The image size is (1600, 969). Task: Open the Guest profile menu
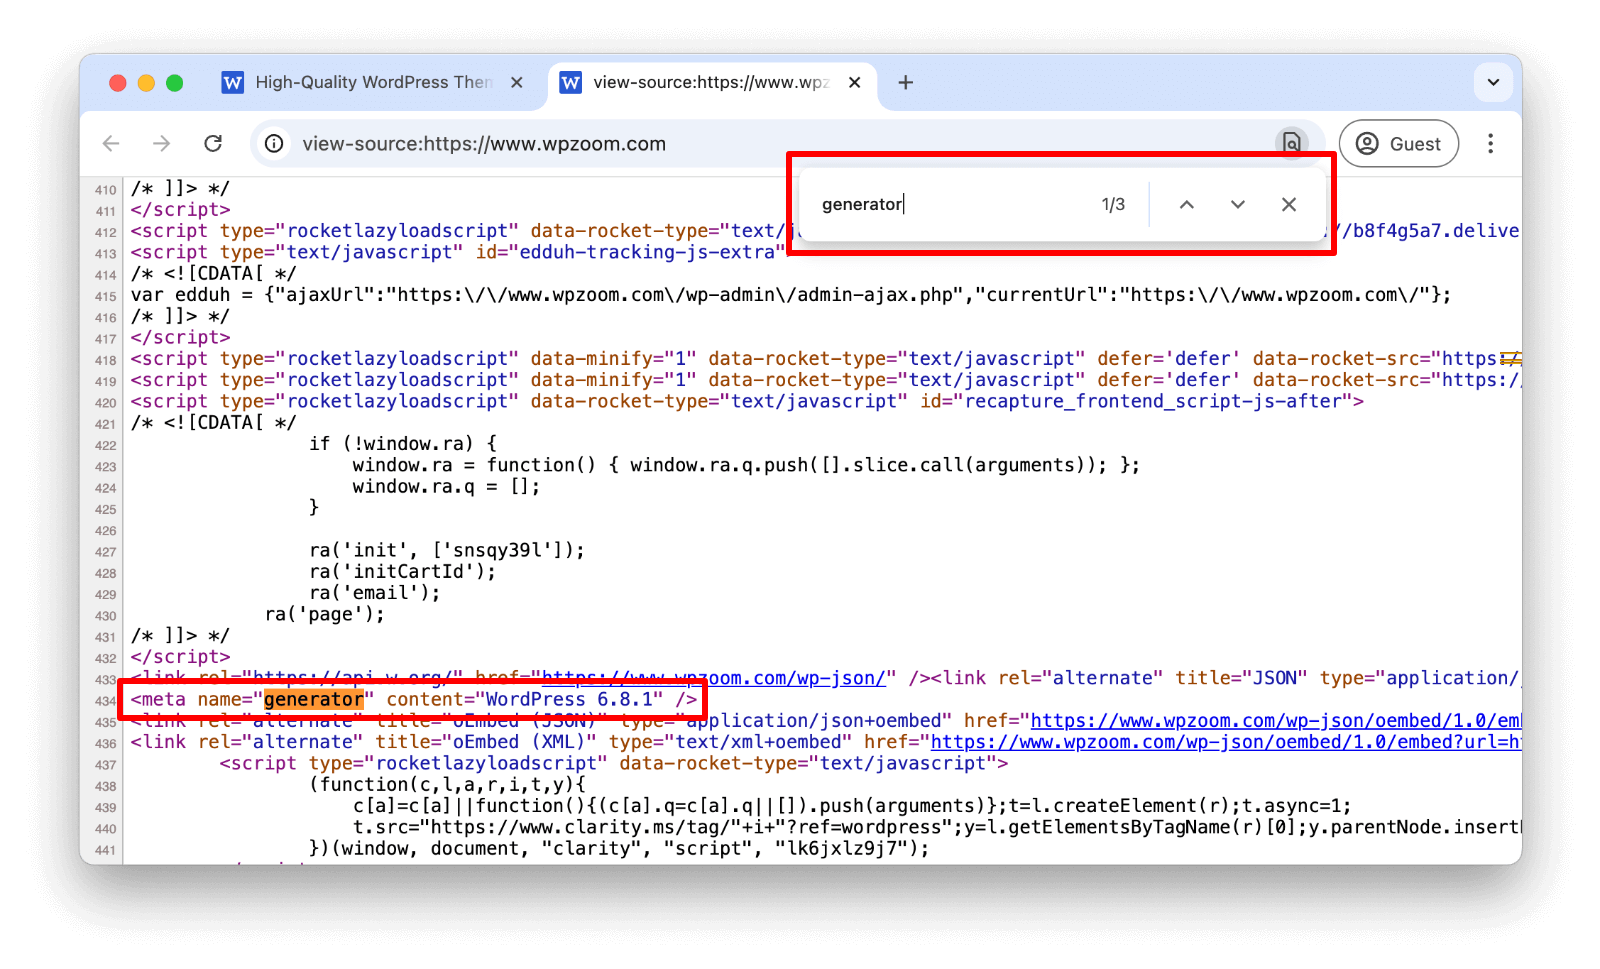point(1398,143)
